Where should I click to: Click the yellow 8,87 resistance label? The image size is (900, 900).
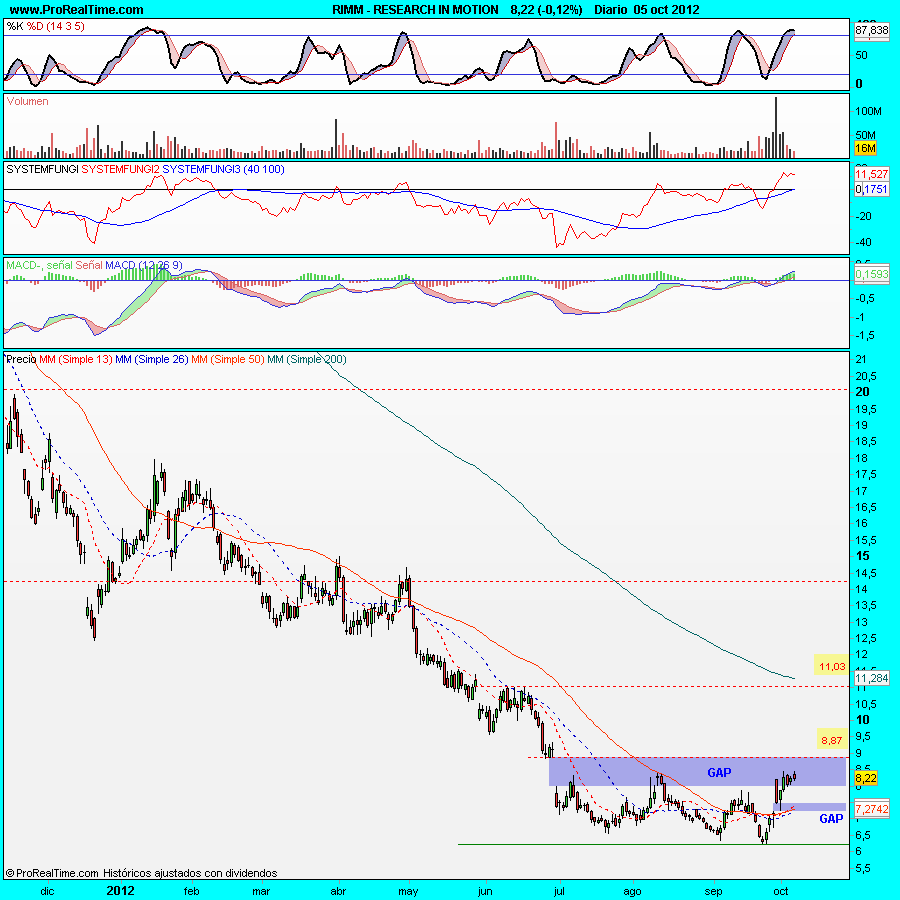click(x=832, y=740)
